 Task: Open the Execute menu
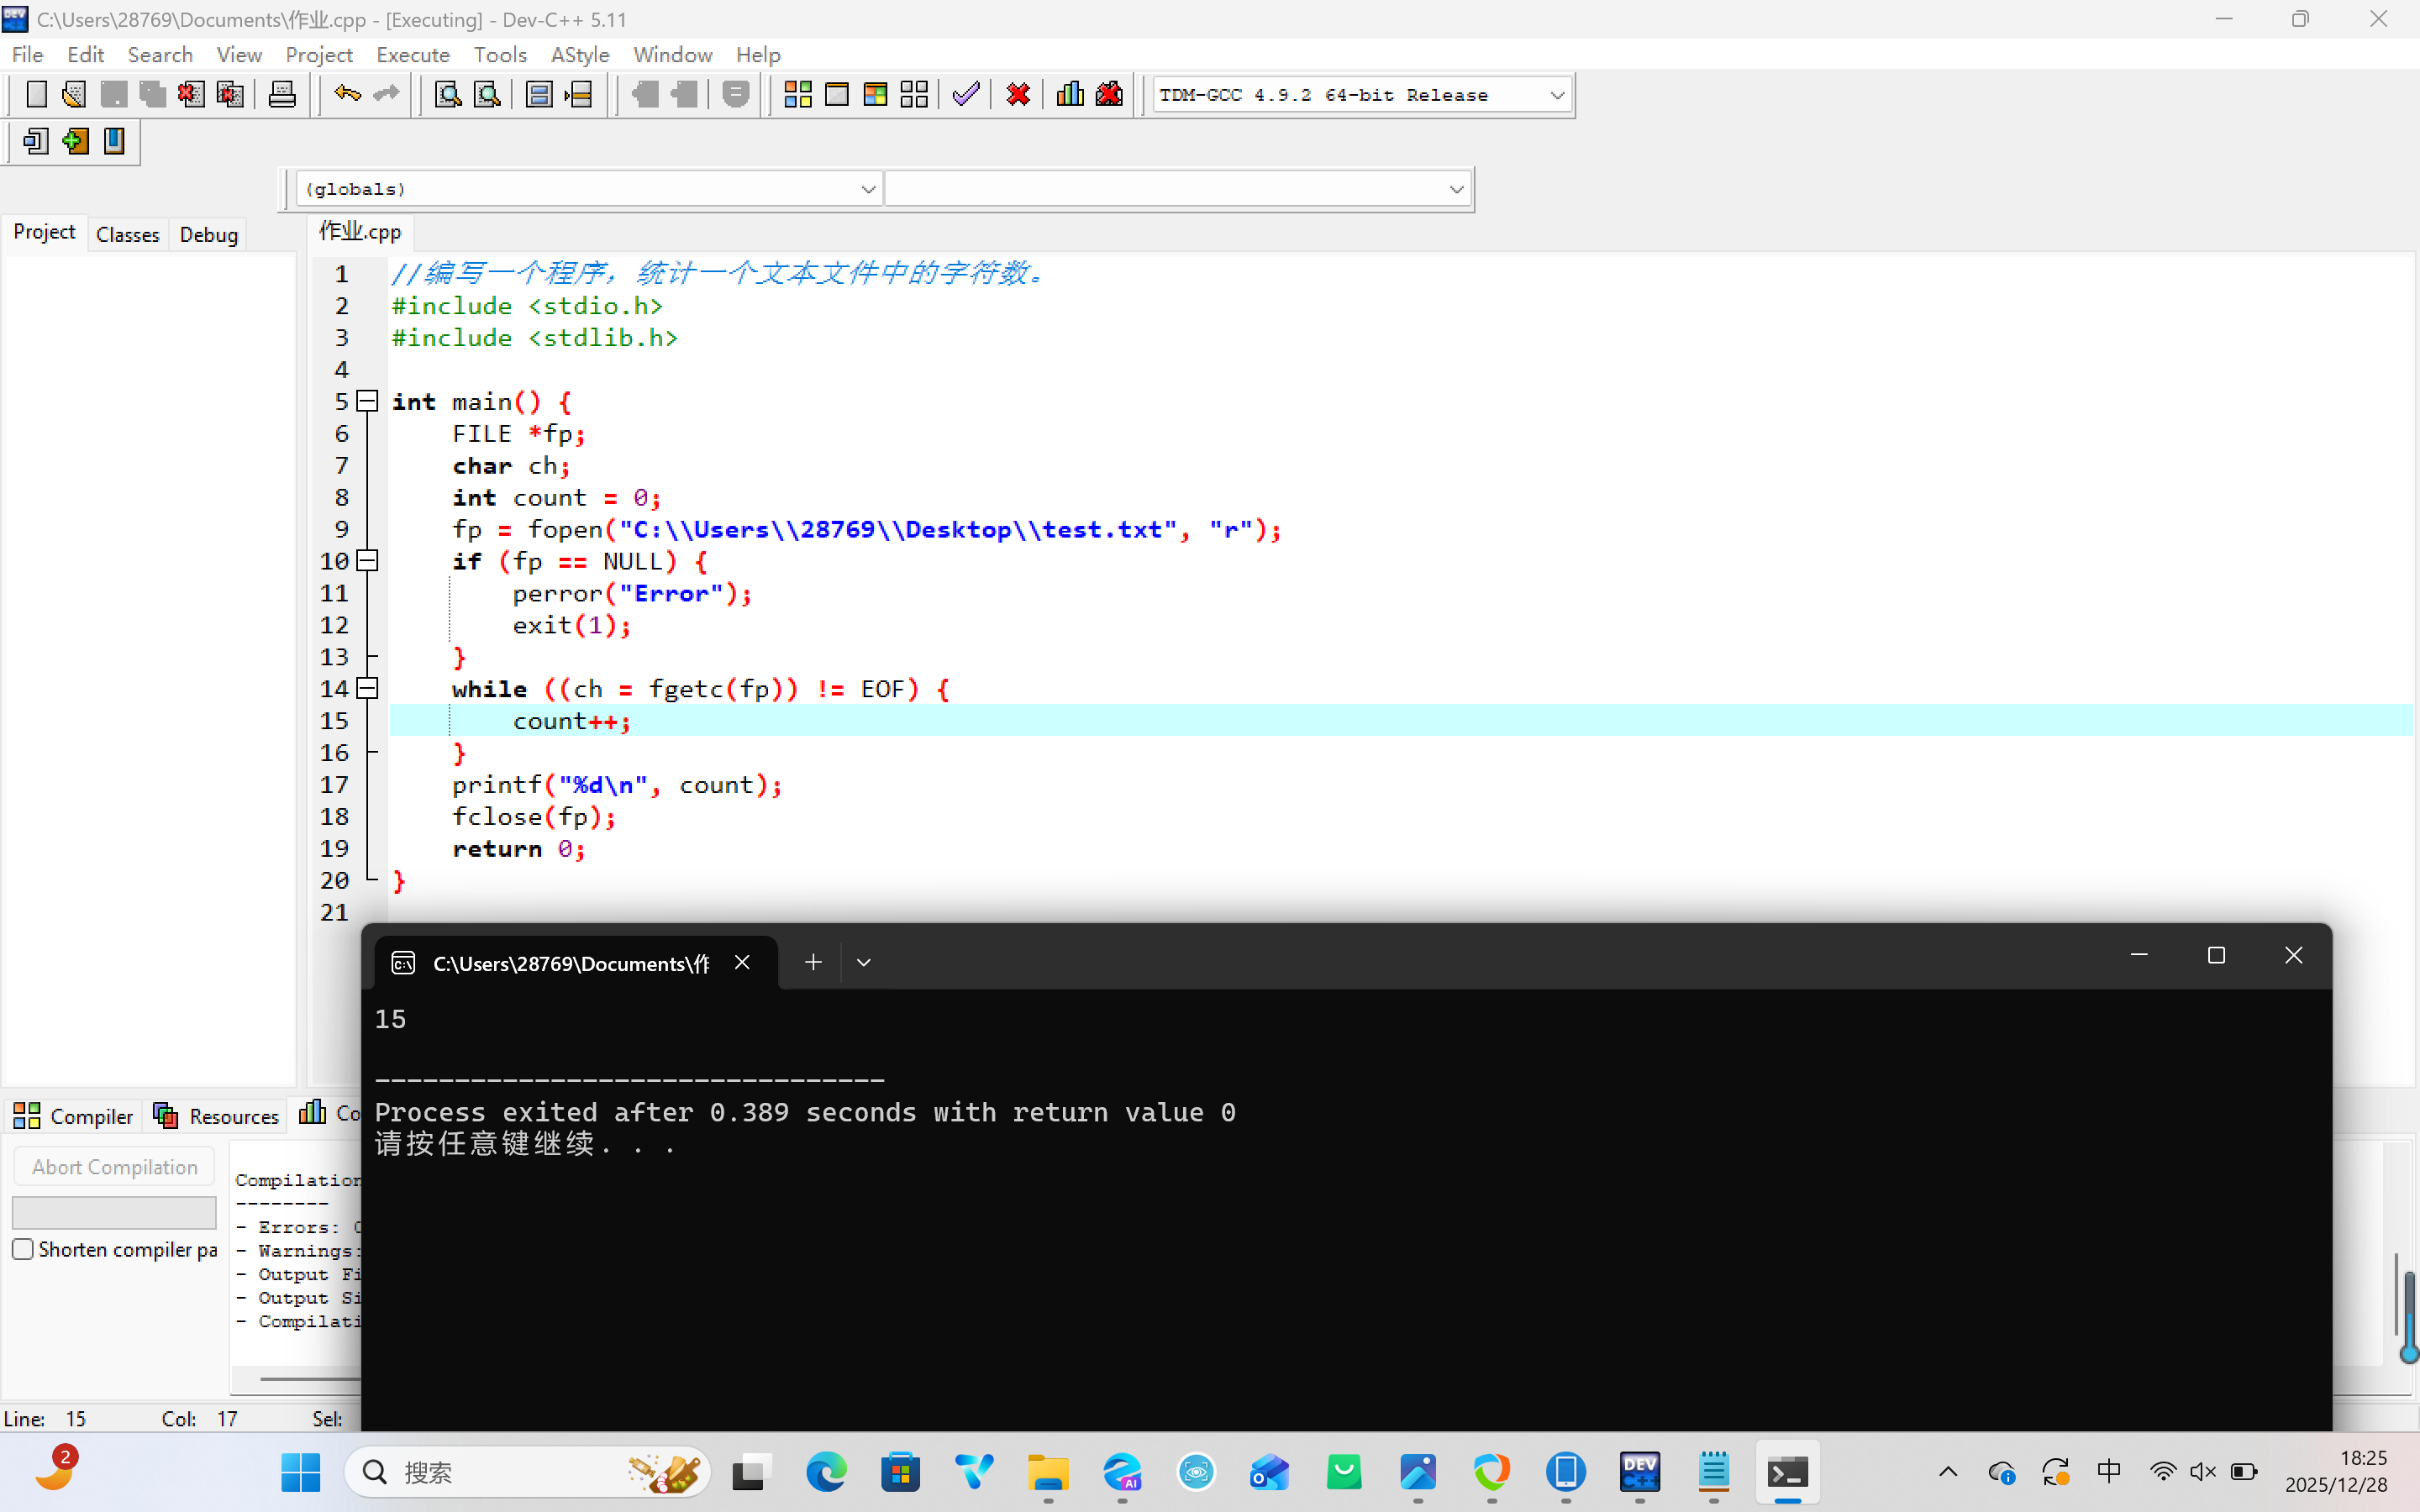(x=412, y=55)
